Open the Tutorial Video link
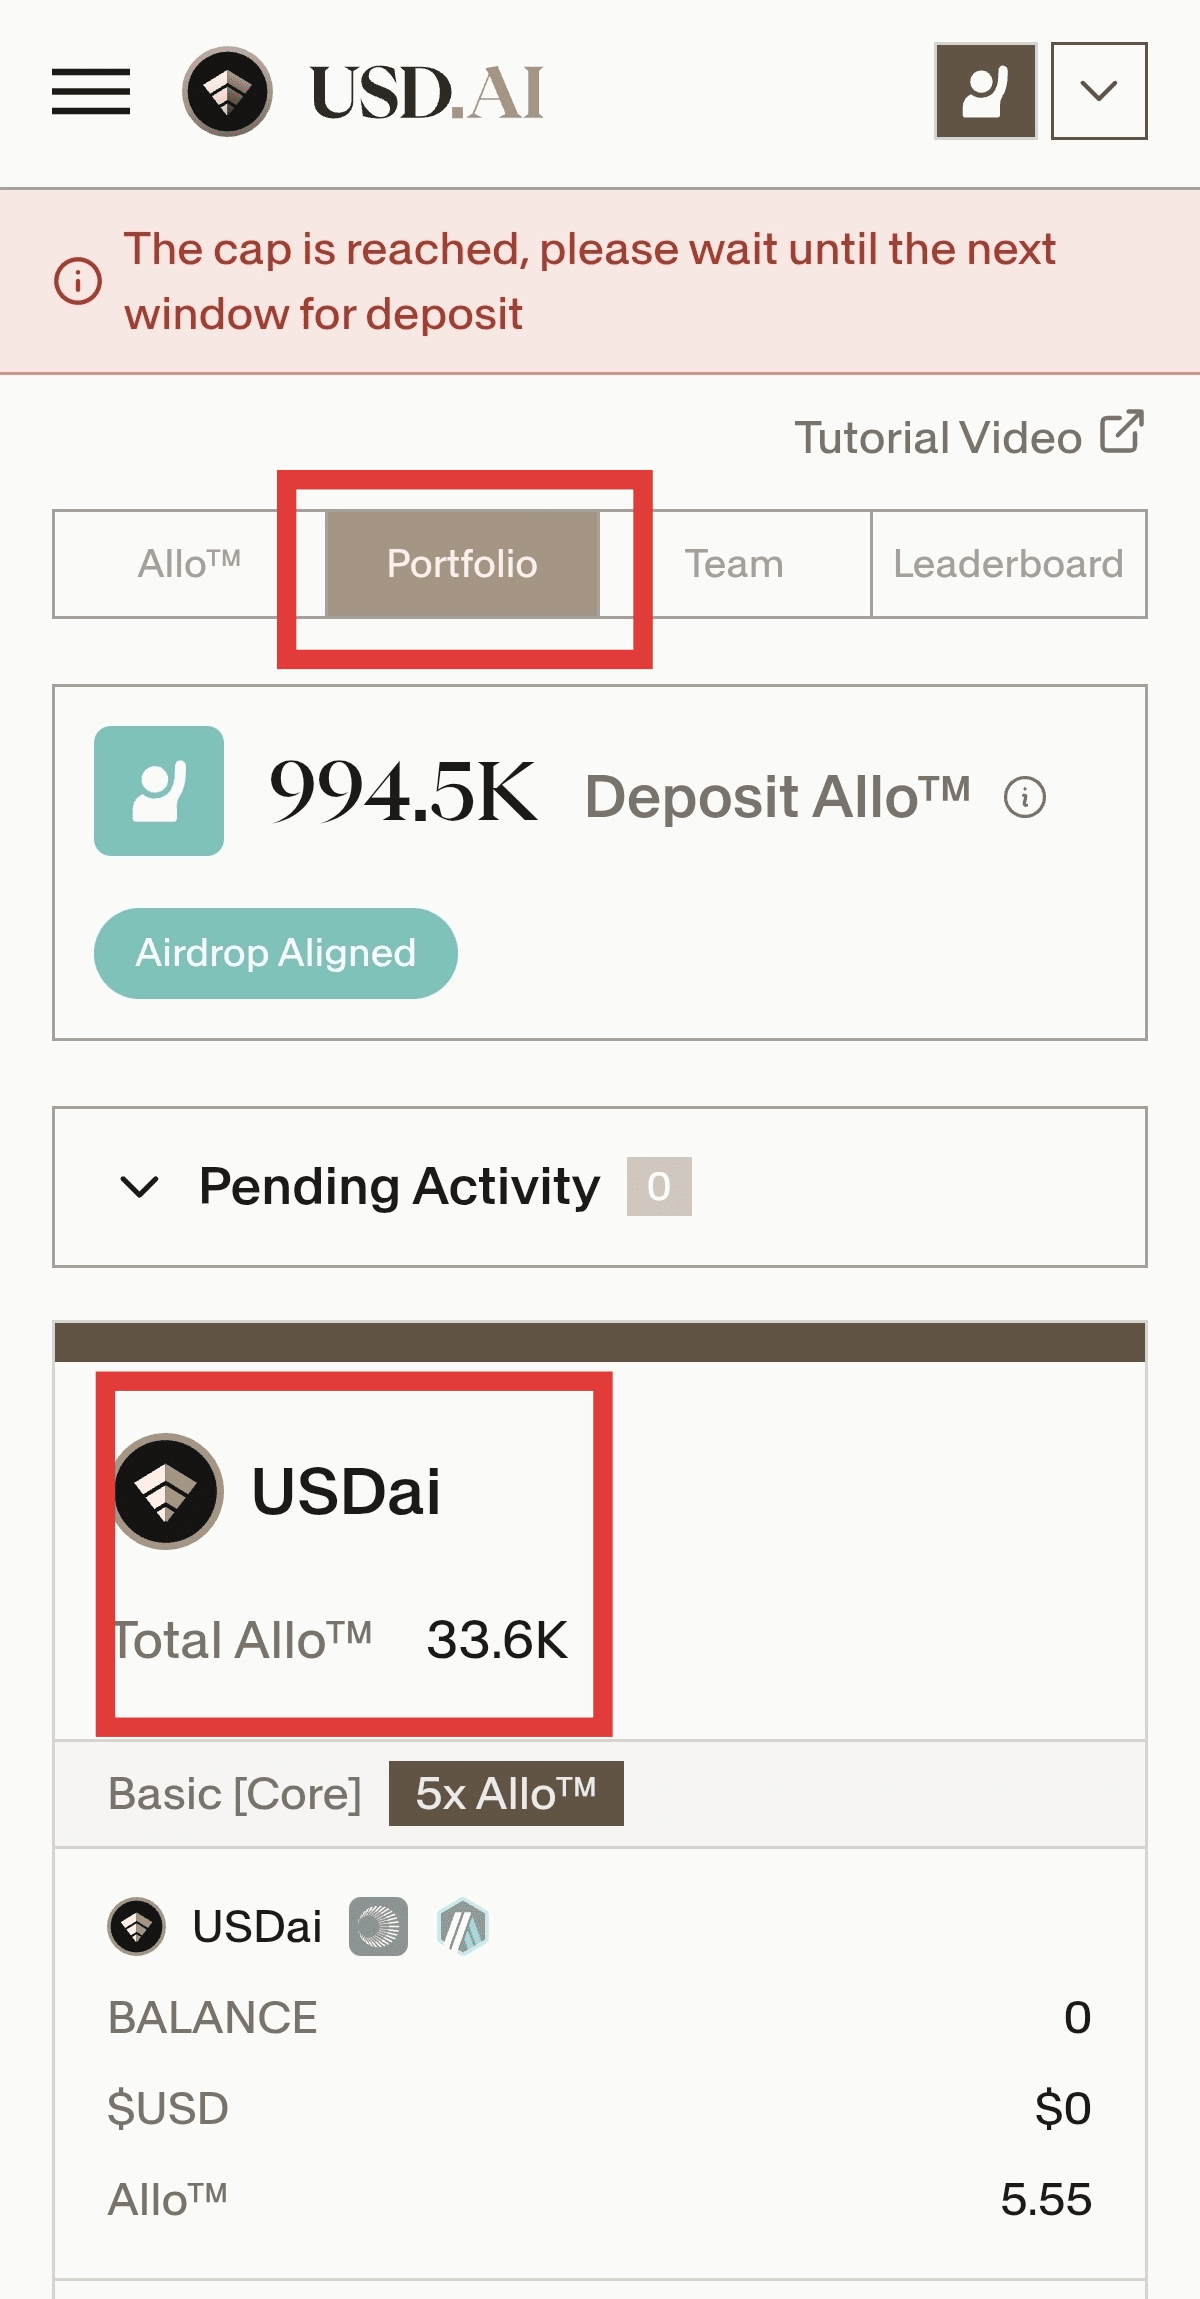This screenshot has width=1200, height=2299. pyautogui.click(x=938, y=437)
